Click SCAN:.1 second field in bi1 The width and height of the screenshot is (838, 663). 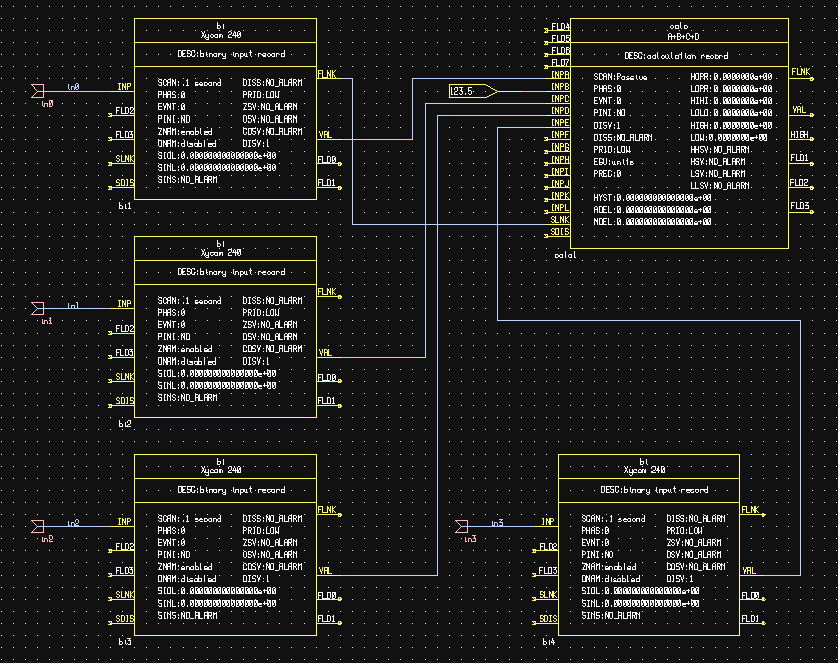(x=189, y=83)
